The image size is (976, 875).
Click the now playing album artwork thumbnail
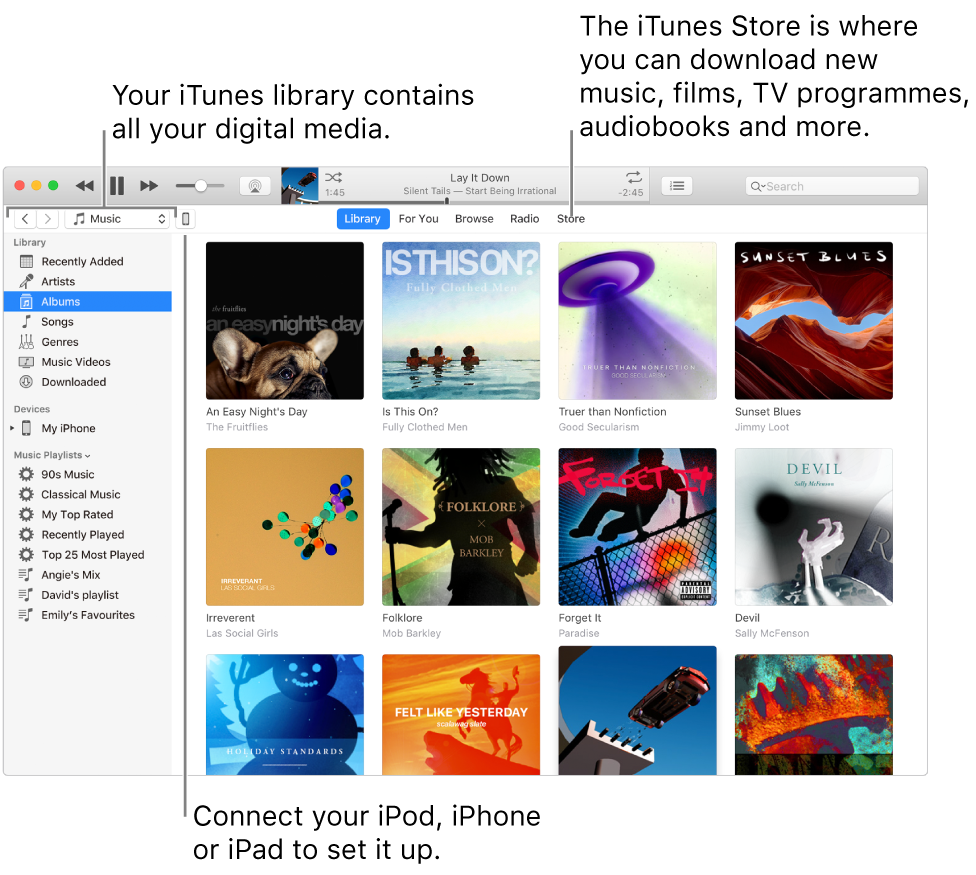[299, 185]
